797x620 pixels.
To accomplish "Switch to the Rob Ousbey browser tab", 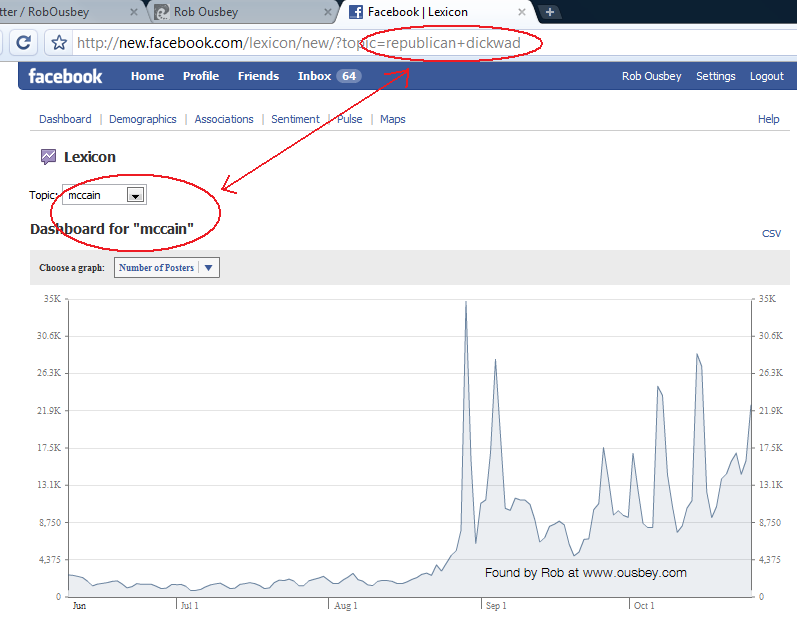I will (241, 12).
